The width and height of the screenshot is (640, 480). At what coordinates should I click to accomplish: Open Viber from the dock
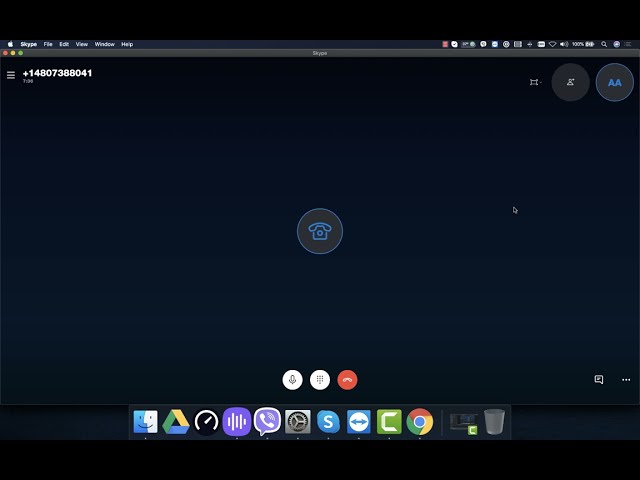coord(267,421)
